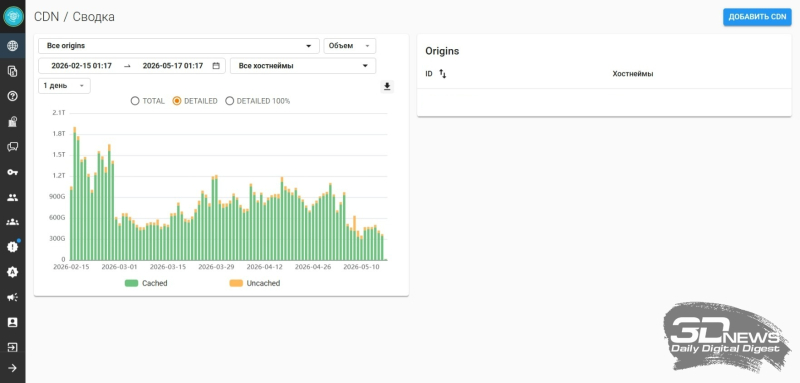Open the alert badge with blue dot

click(x=13, y=247)
